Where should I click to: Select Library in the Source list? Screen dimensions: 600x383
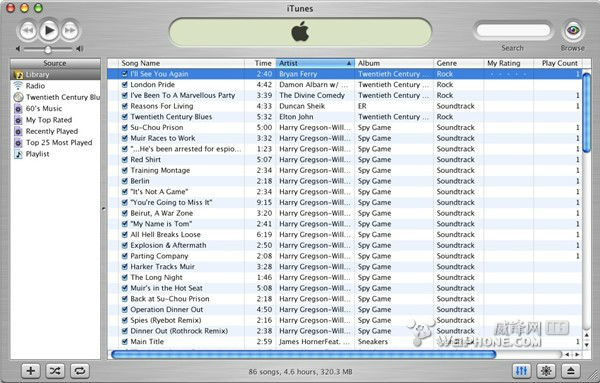pos(55,74)
